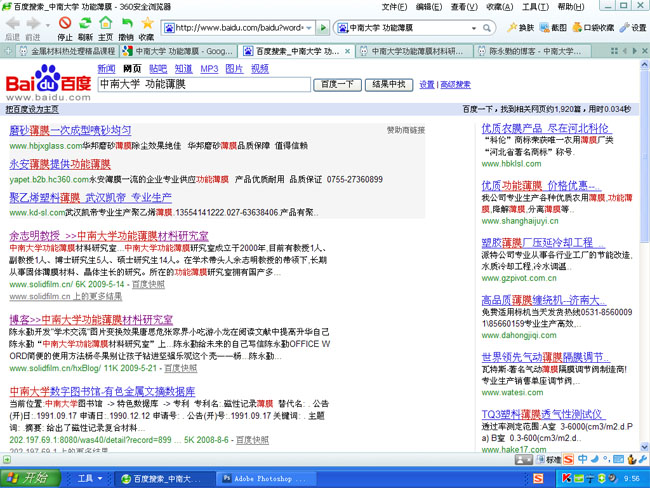Viewport: 650px width, 488px height.
Task: Click the red Stop loading icon
Action: click(x=65, y=23)
